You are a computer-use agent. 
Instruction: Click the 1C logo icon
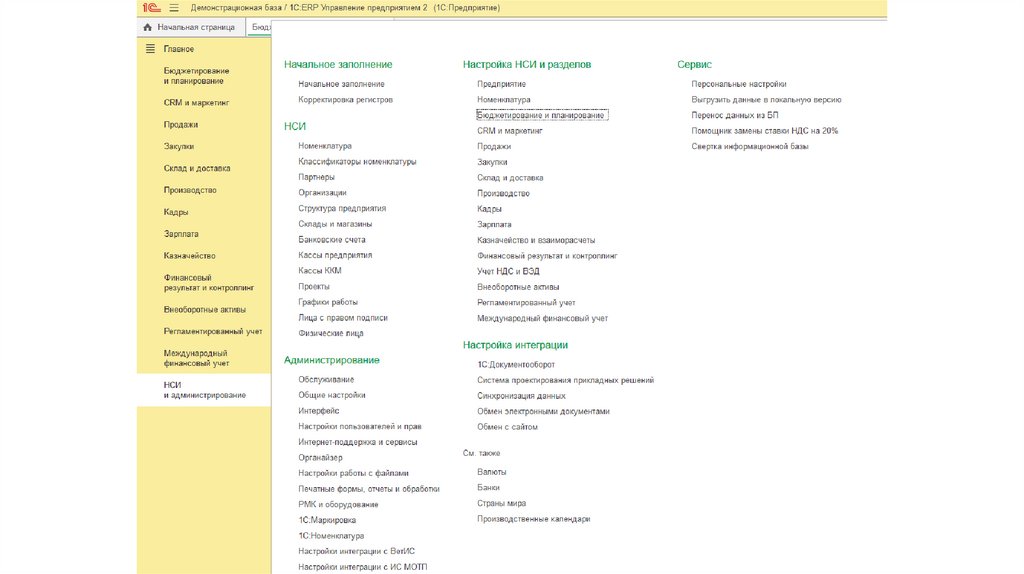tap(152, 8)
